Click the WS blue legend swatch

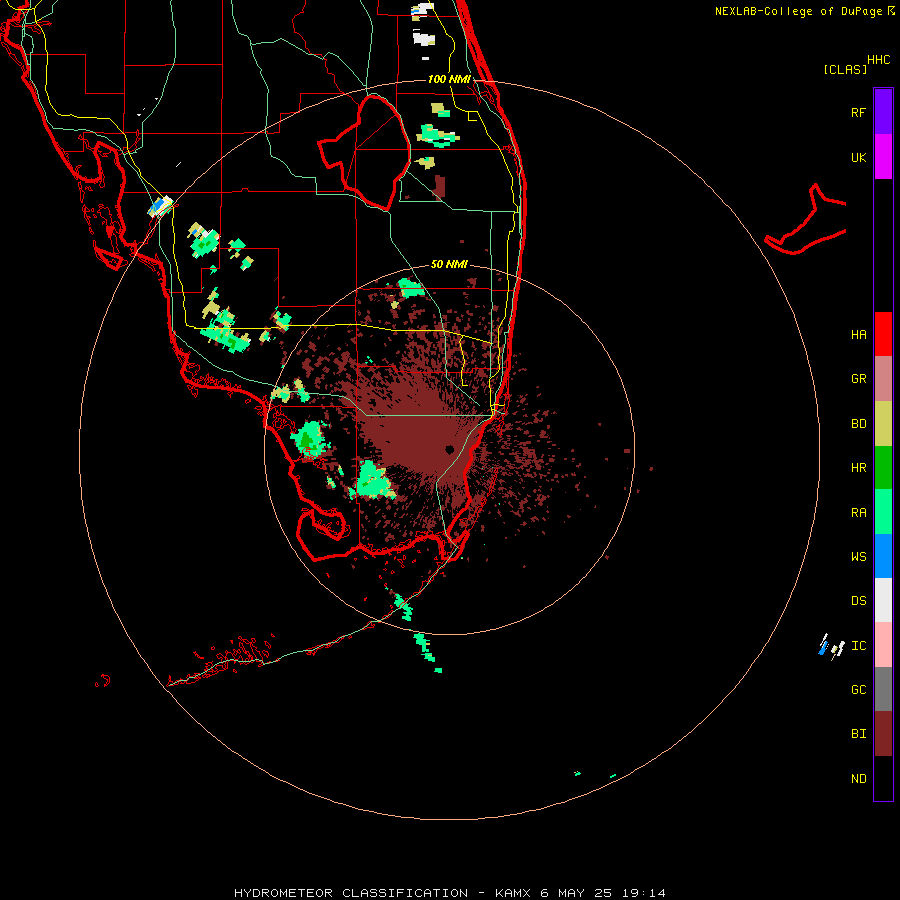[883, 556]
